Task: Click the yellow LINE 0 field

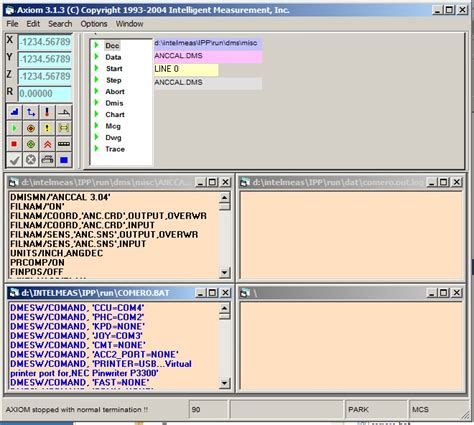Action: tap(186, 70)
